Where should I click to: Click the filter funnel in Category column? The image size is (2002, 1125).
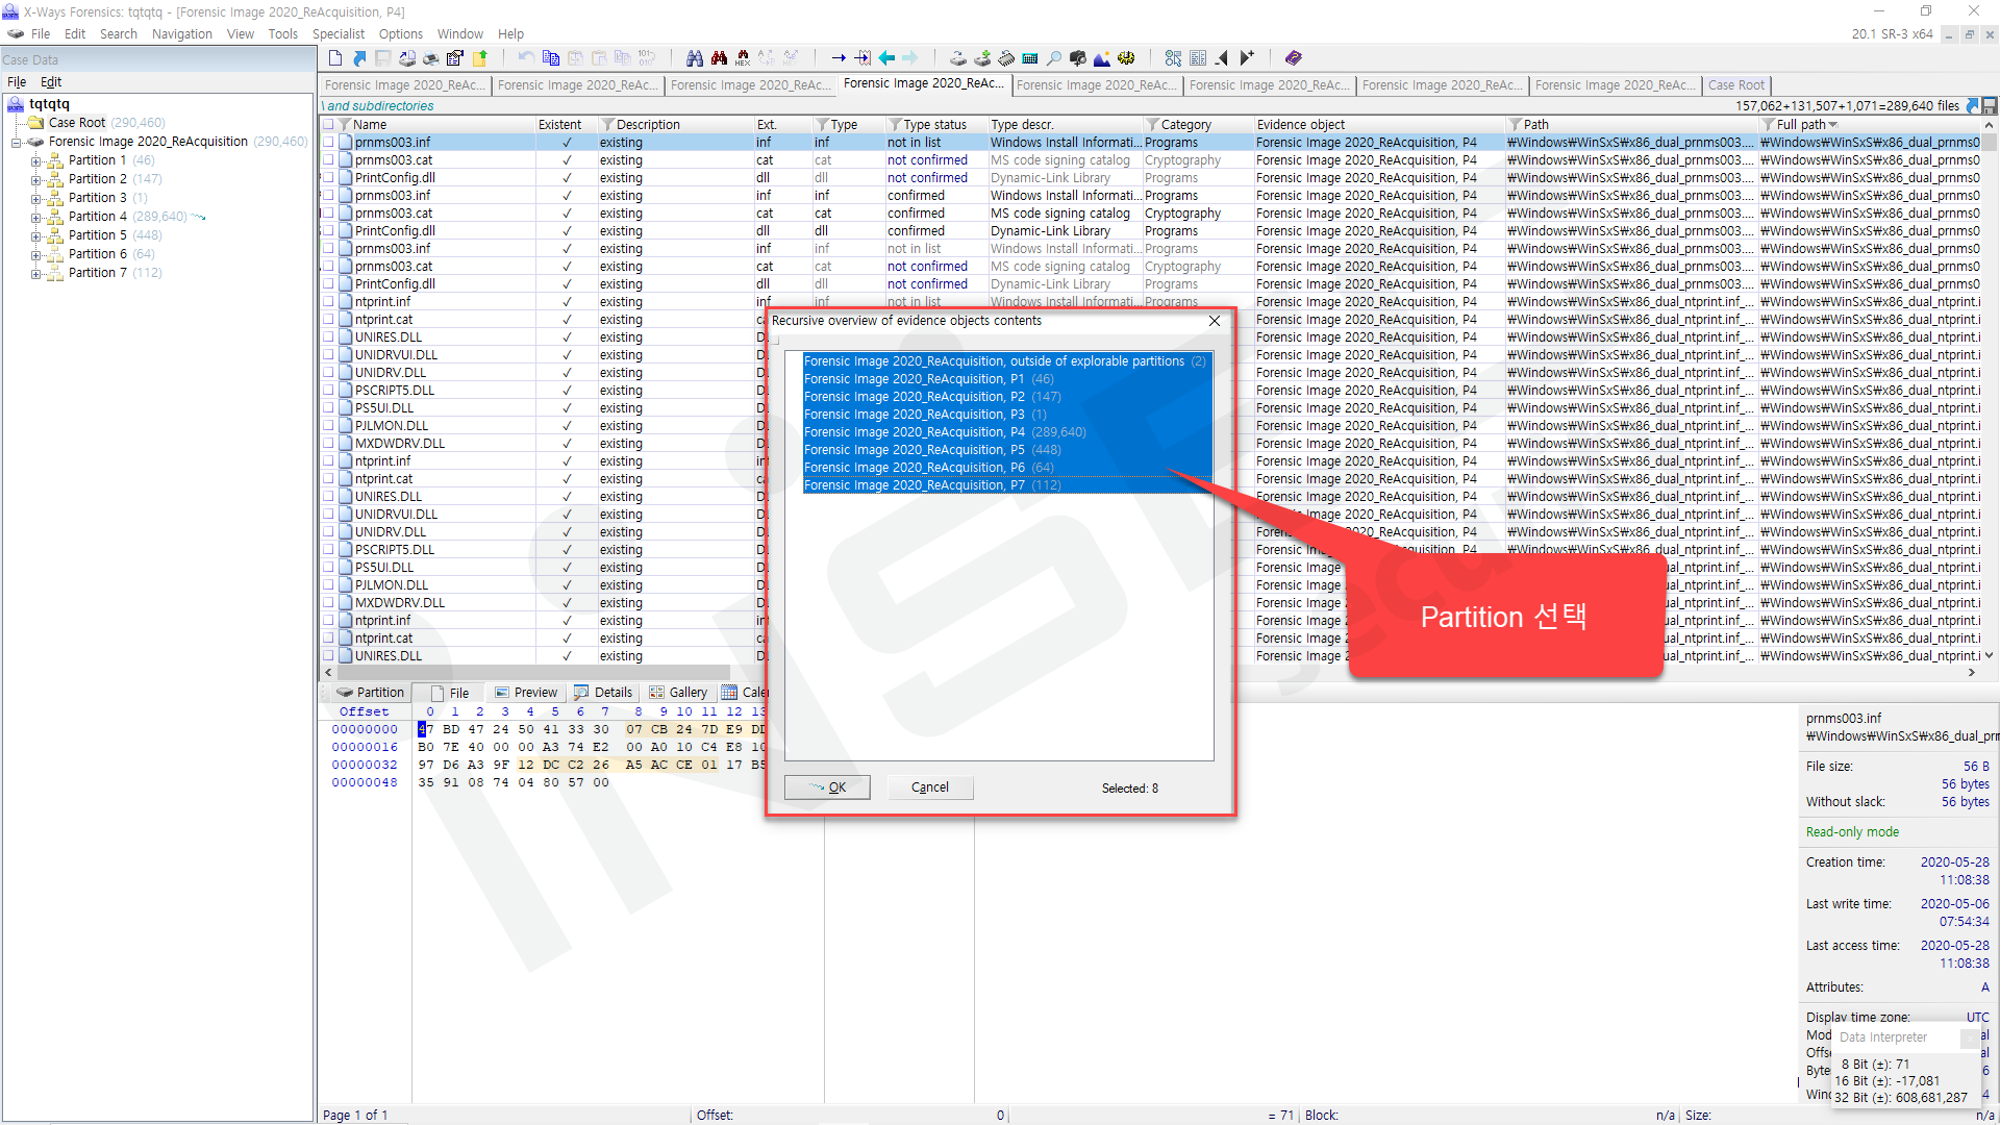(x=1153, y=125)
